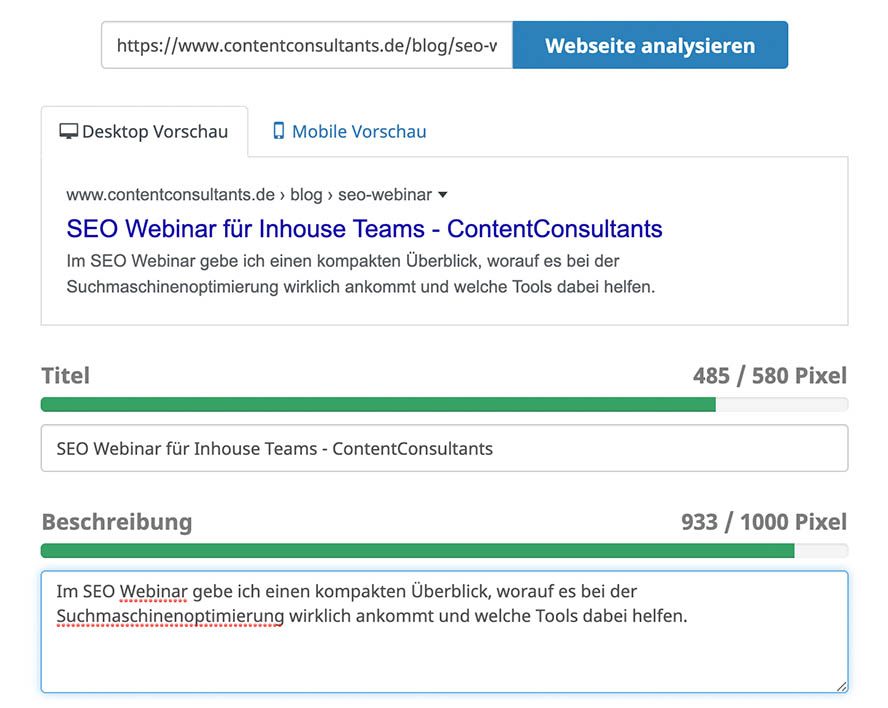
Task: Click the textarea resize handle corner
Action: point(841,686)
